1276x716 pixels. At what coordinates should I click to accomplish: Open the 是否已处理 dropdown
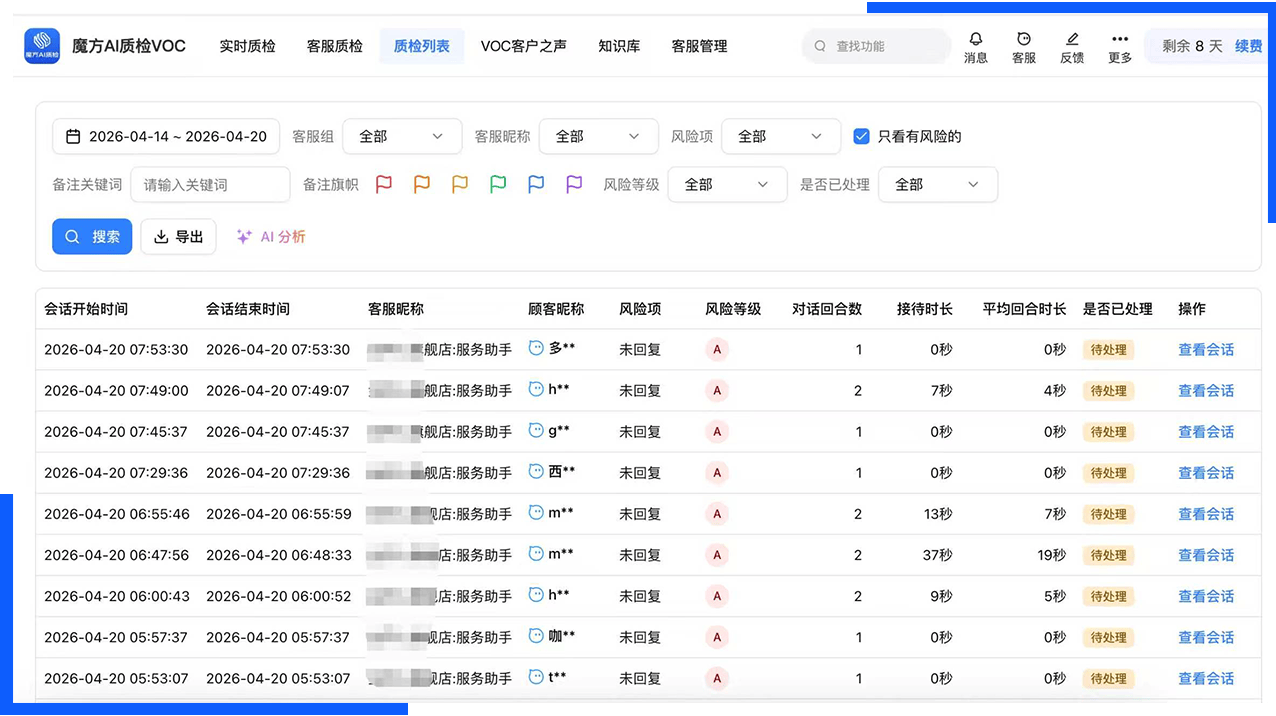pyautogui.click(x=937, y=184)
